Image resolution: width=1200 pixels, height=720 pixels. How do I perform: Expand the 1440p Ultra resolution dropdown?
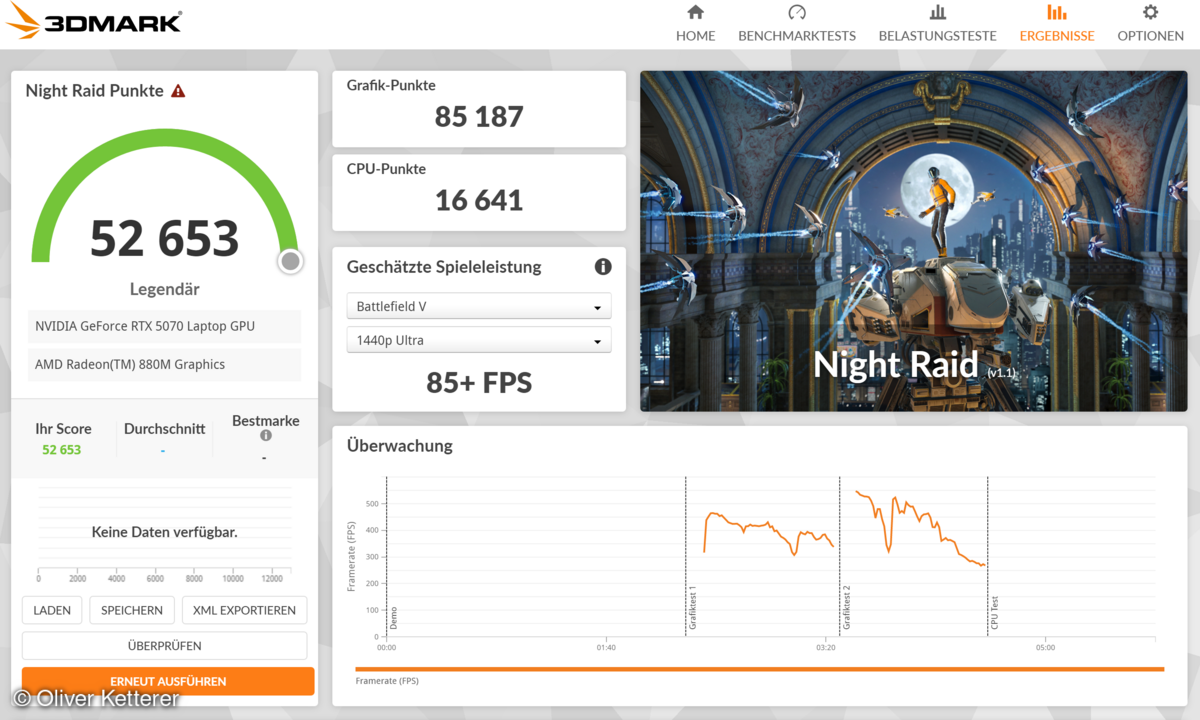coord(479,341)
